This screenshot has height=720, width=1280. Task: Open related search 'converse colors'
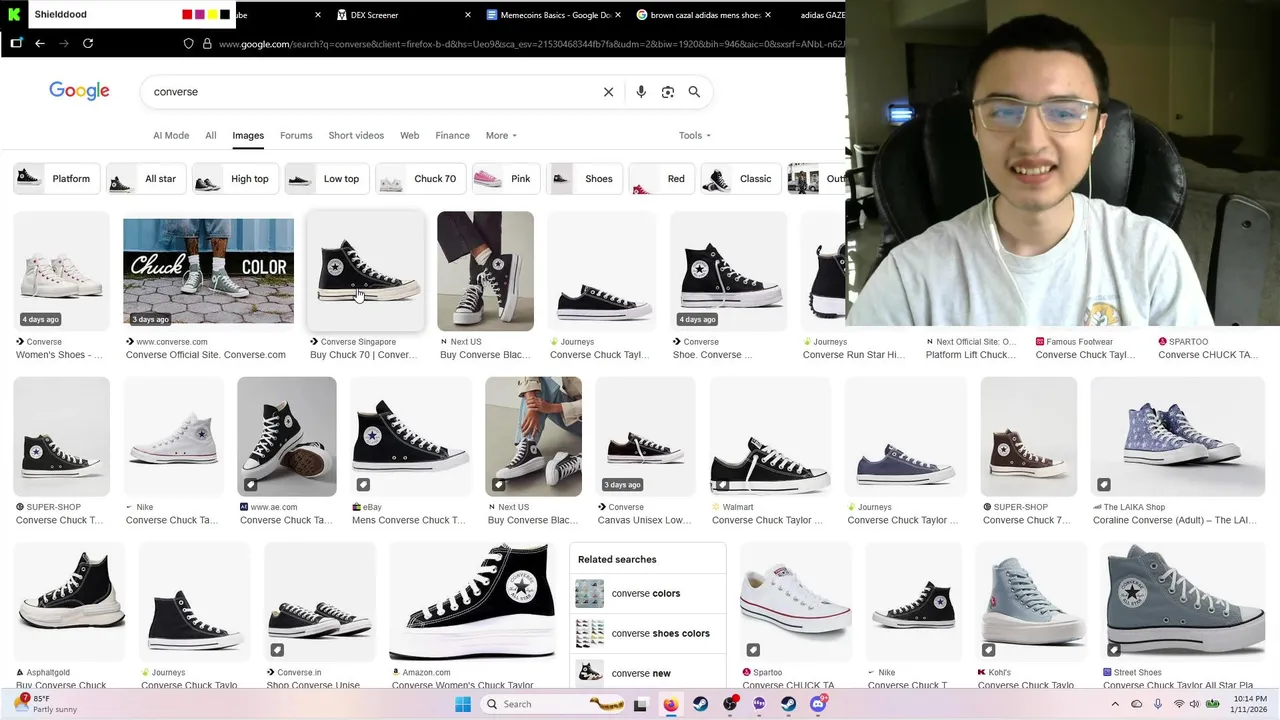648,593
